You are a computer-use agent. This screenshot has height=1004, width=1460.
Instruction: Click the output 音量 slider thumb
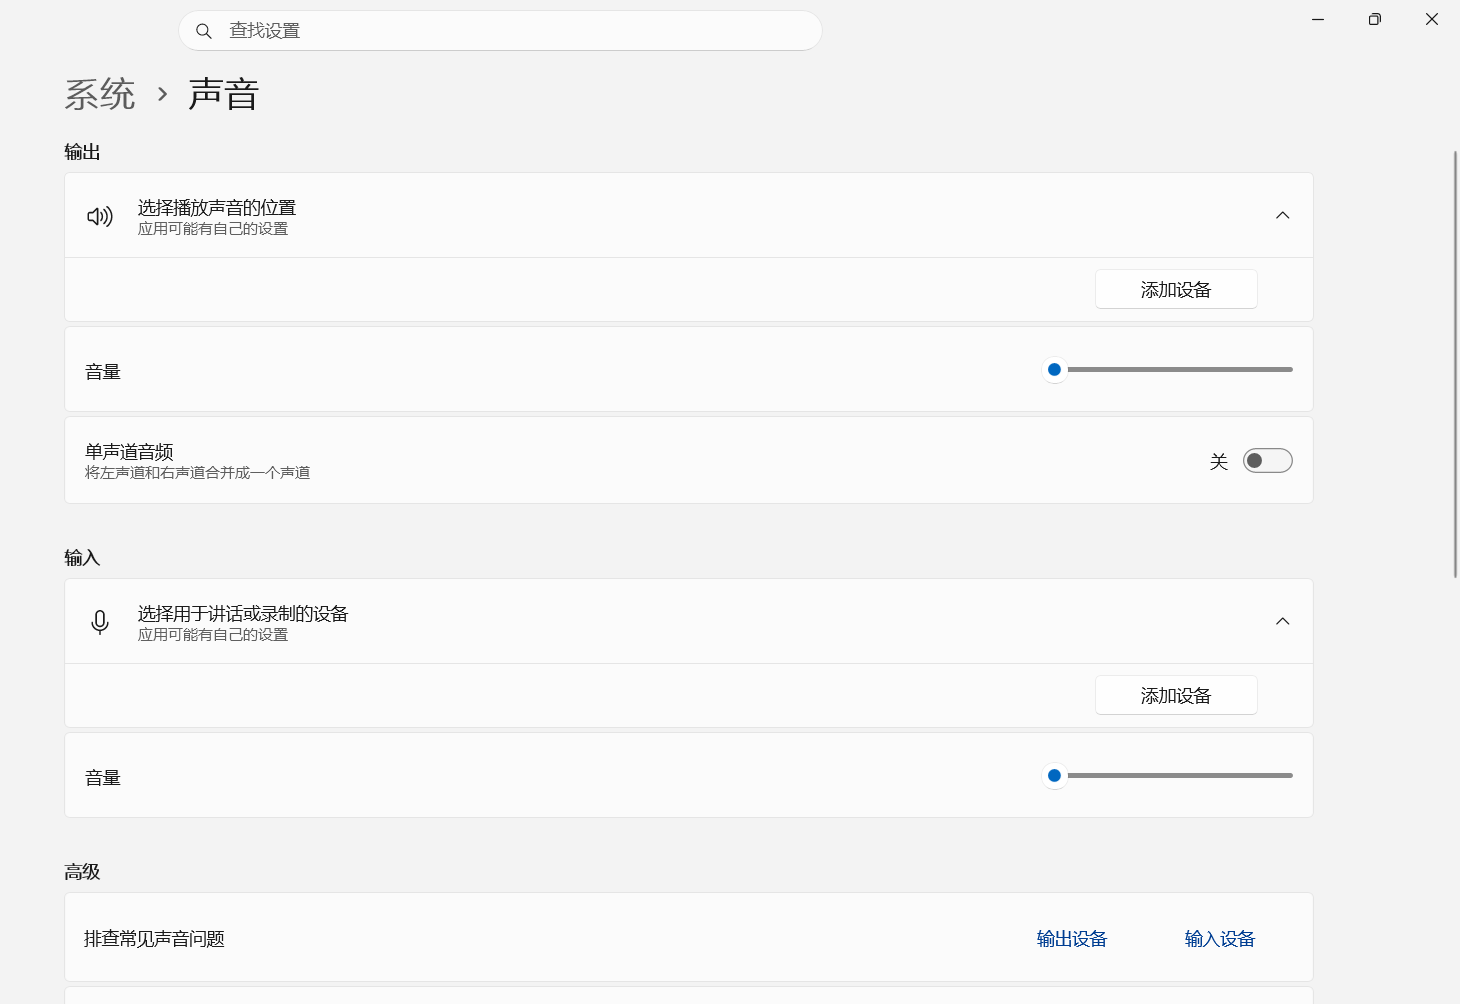(x=1054, y=370)
